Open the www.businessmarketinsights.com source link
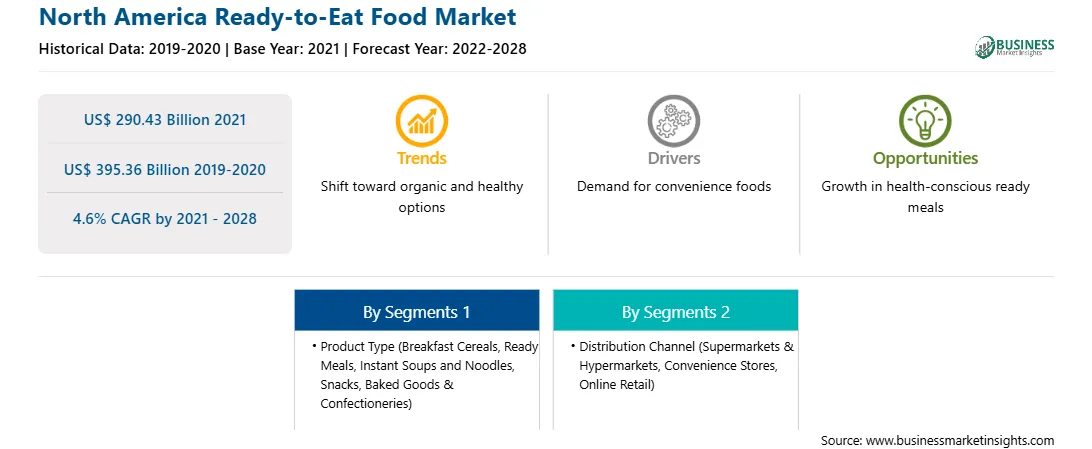Viewport: 1092px width, 449px height. point(957,440)
